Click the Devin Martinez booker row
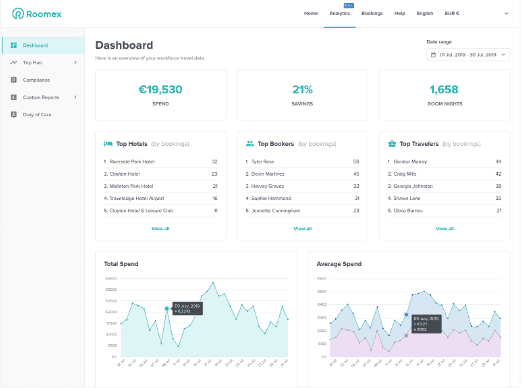Screen dimensions: 522x388 302,174
